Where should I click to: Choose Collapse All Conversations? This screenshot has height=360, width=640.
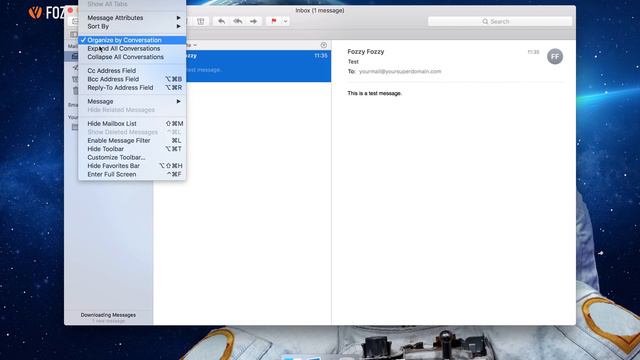click(x=132, y=57)
